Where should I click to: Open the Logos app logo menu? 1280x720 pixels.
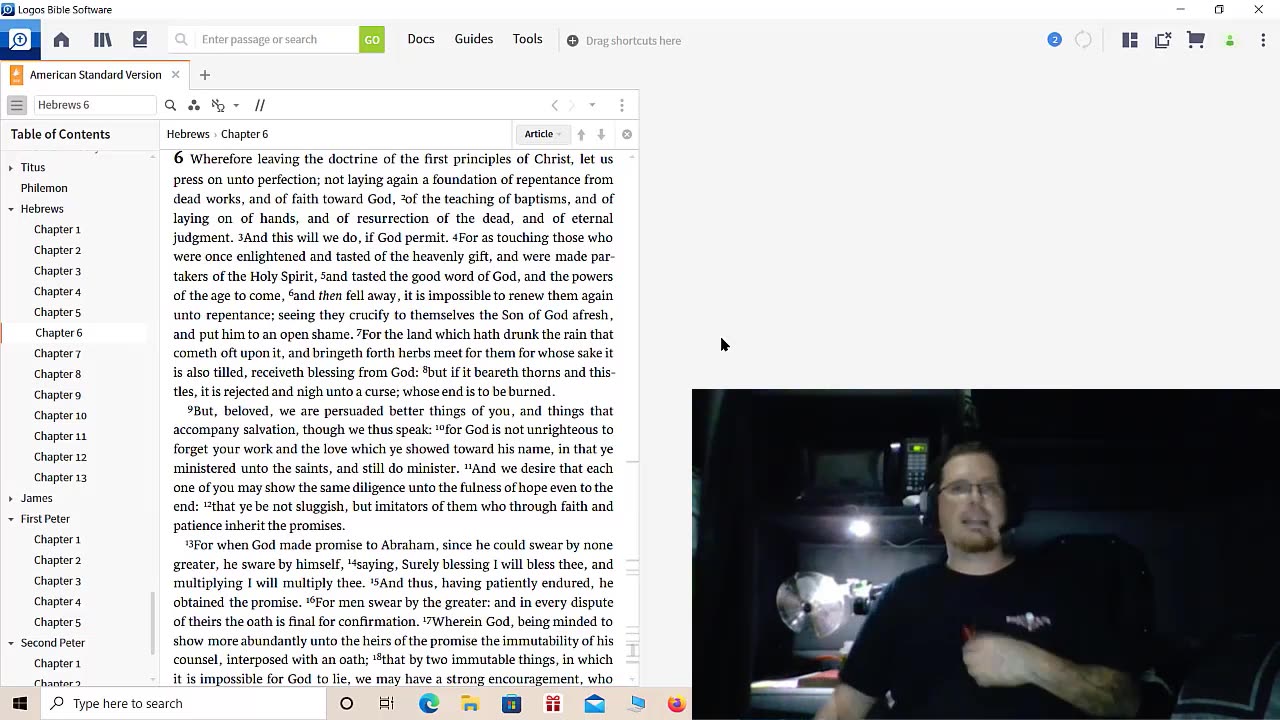[20, 40]
